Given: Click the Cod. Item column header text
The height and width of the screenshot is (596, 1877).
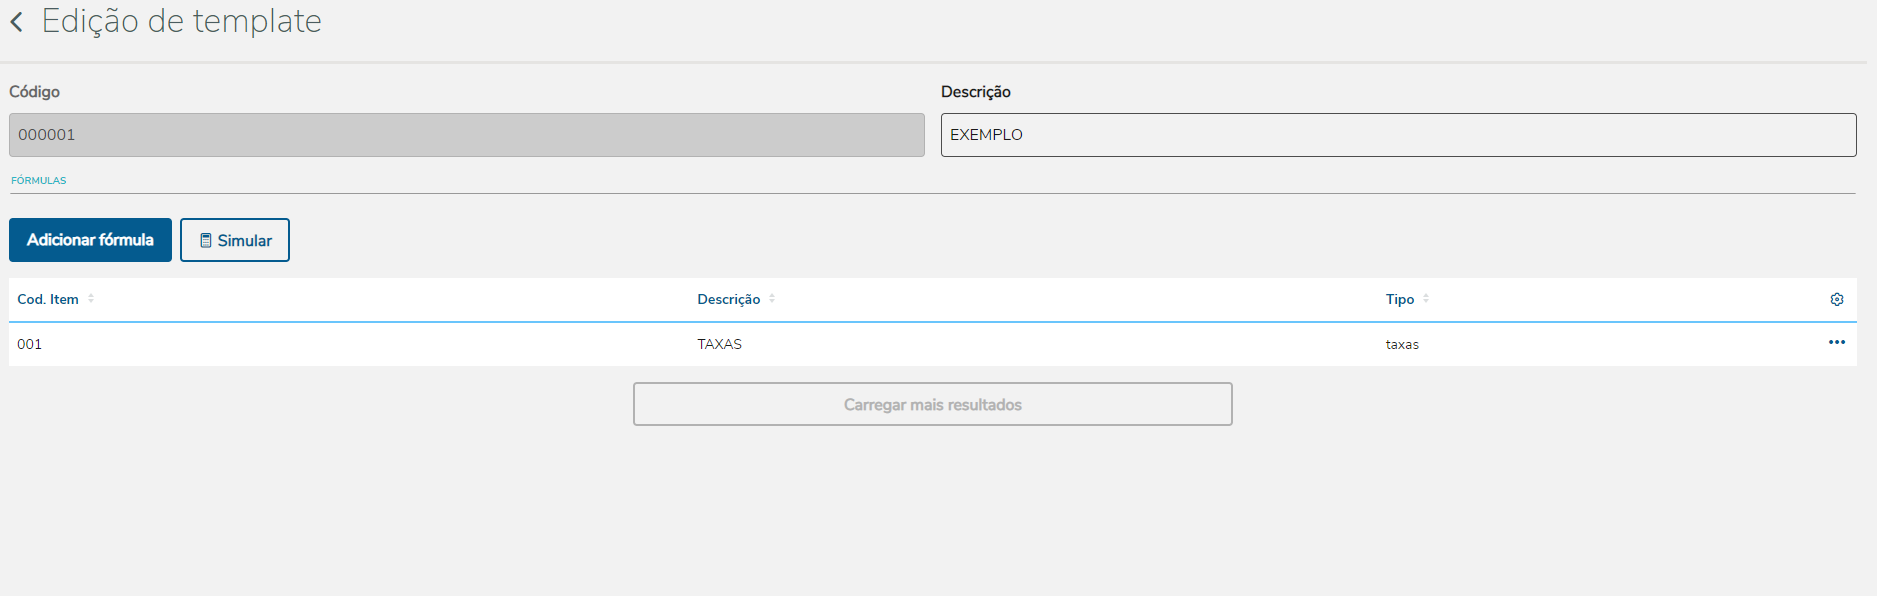Looking at the screenshot, I should 48,299.
